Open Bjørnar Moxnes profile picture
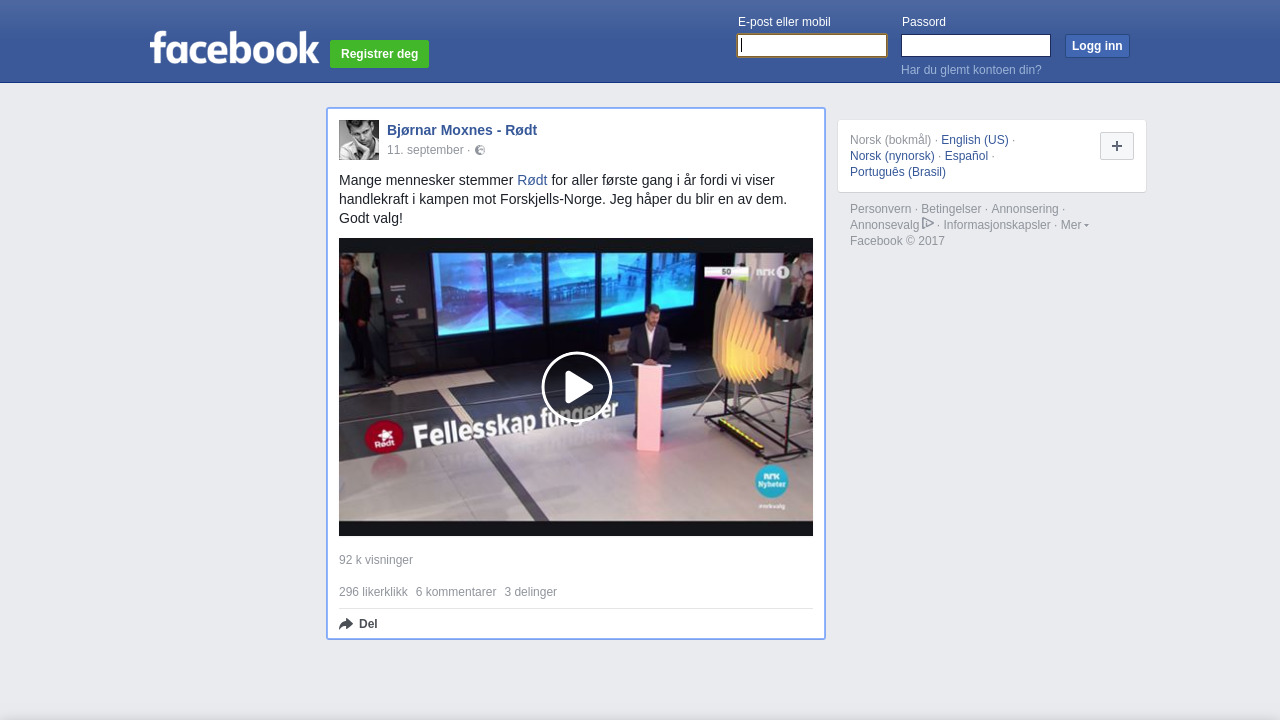The width and height of the screenshot is (1280, 720). (359, 140)
